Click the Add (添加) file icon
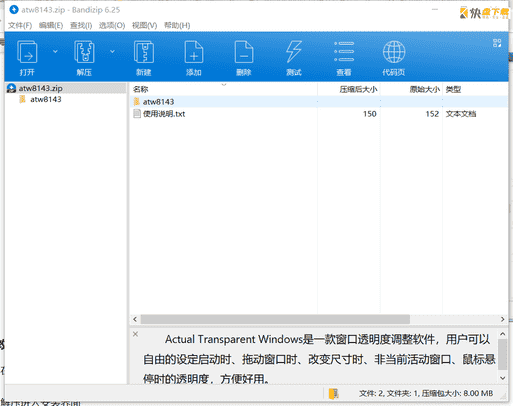 194,52
